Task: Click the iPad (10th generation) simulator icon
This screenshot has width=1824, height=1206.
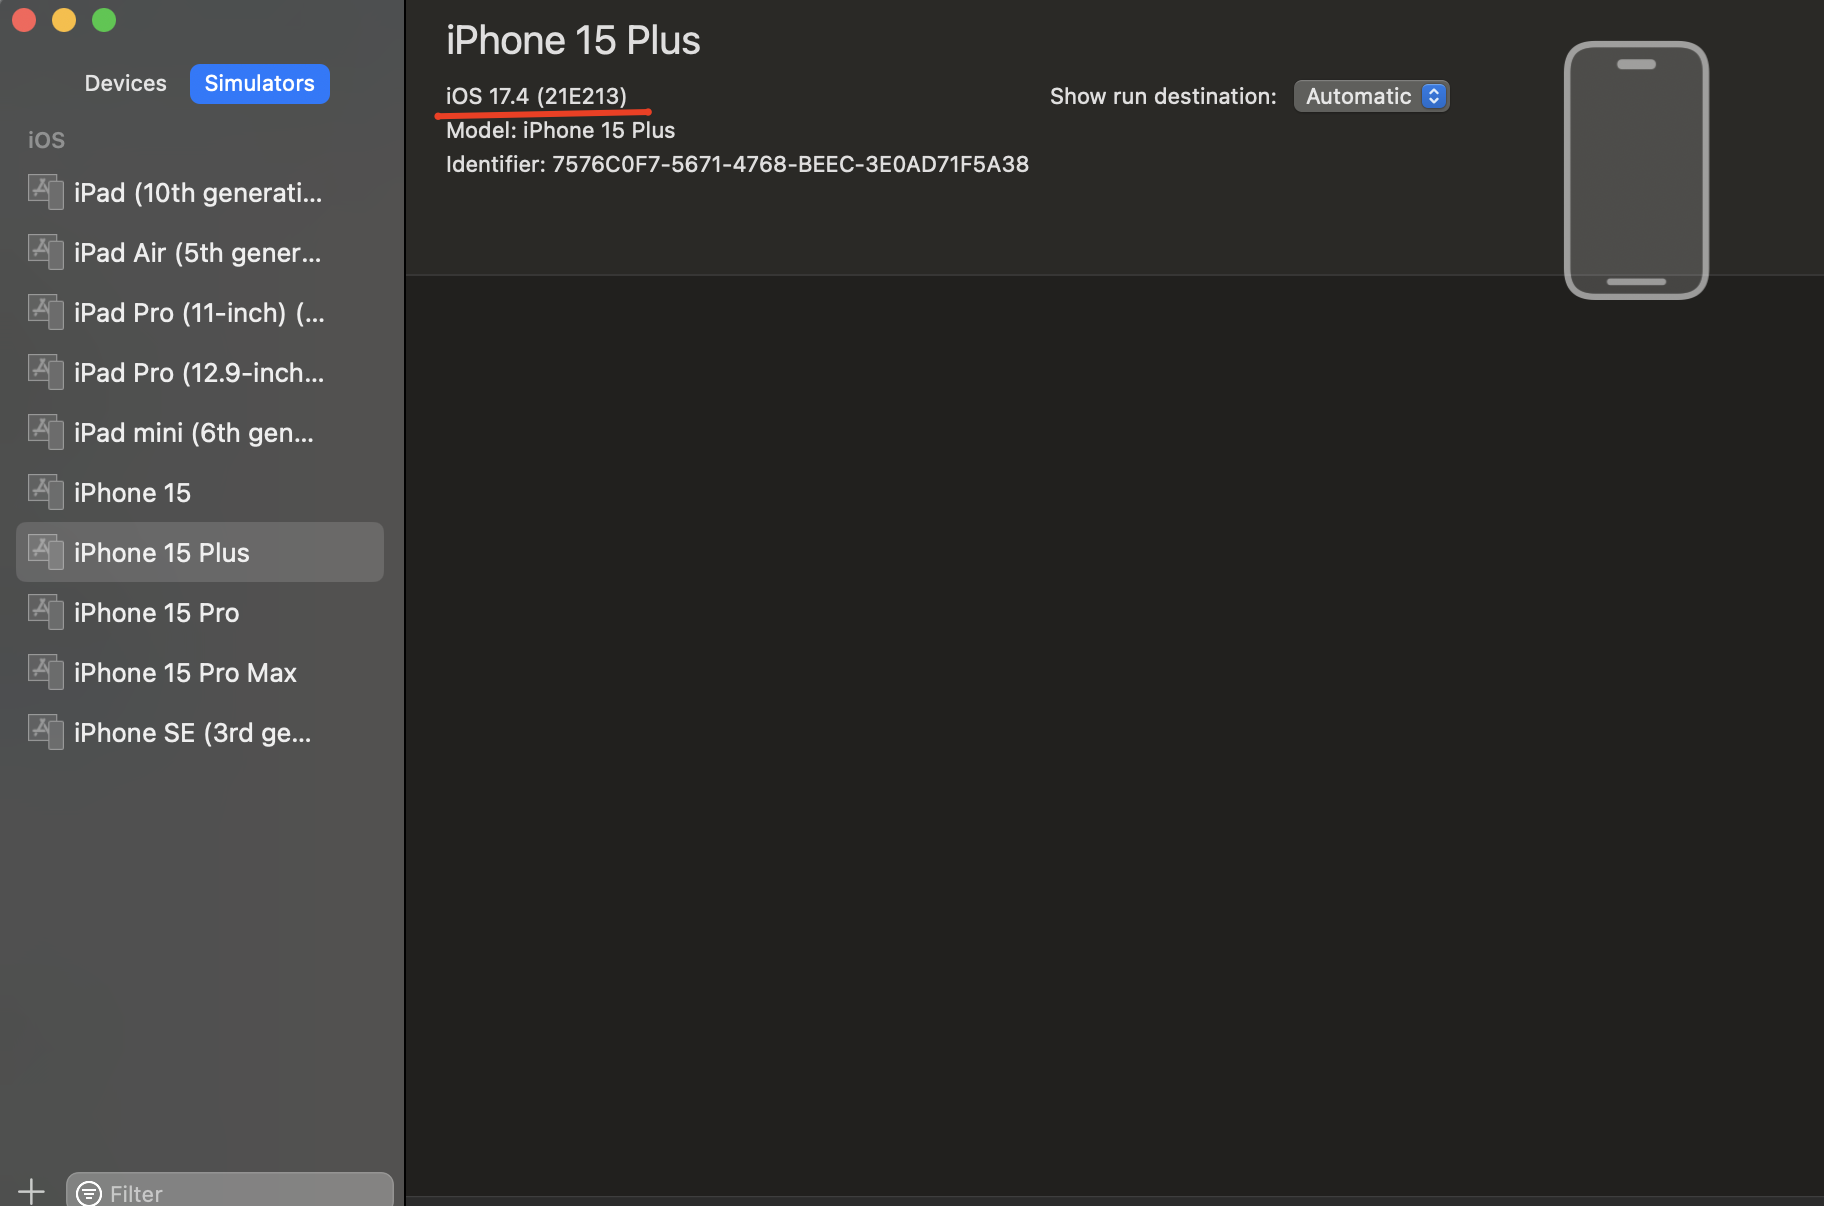Action: tap(46, 191)
